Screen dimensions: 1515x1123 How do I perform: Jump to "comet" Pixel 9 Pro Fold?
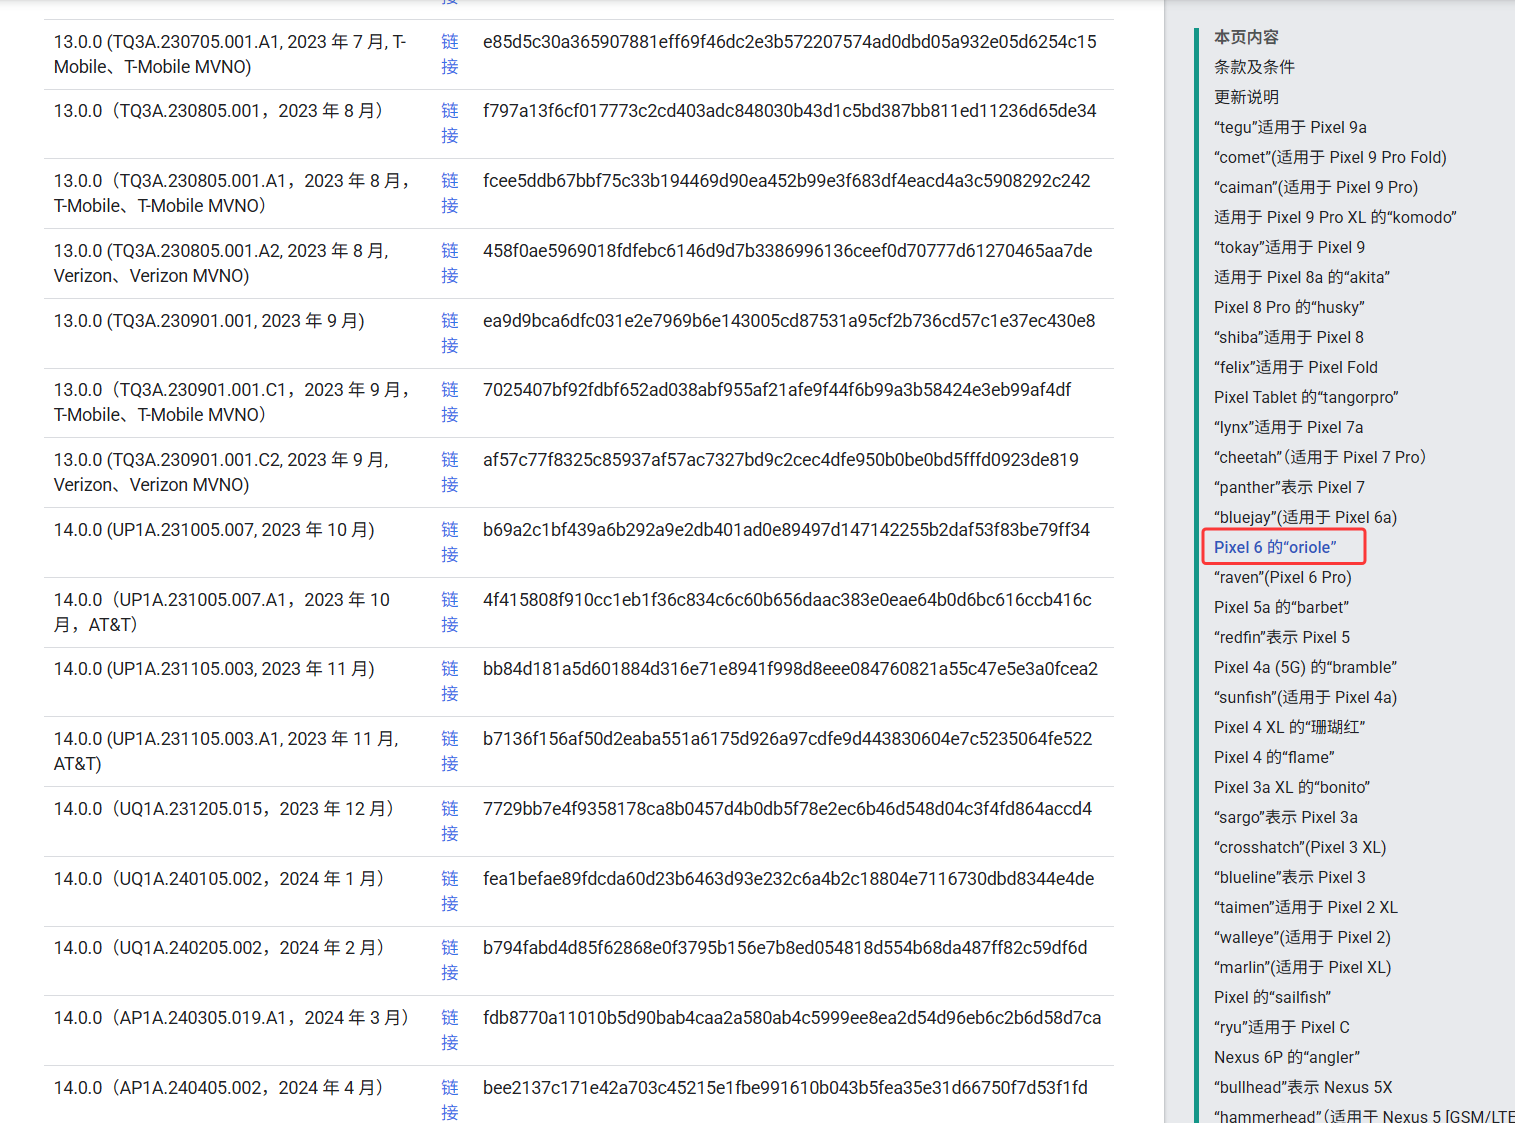point(1329,157)
